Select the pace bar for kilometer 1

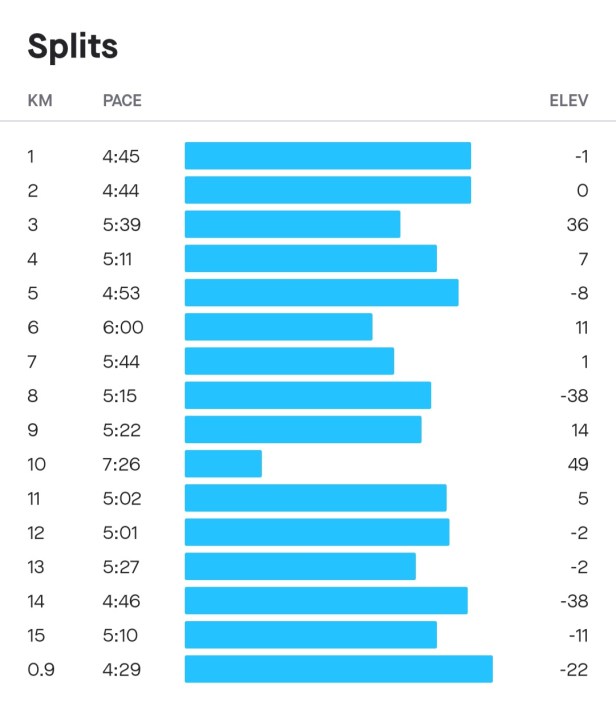point(327,156)
